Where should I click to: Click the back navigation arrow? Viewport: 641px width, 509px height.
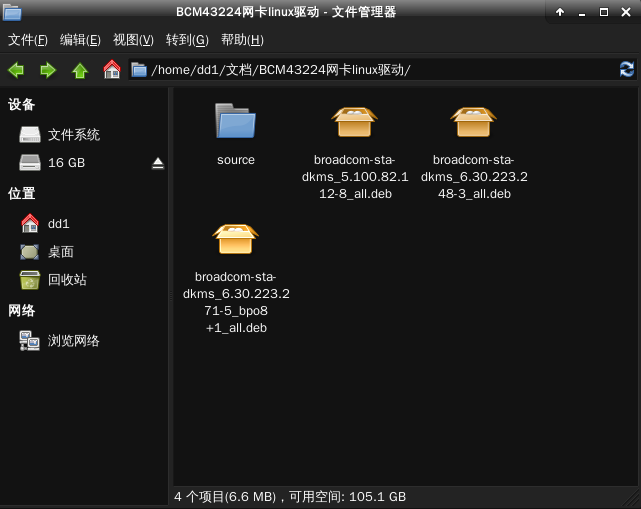[16, 70]
